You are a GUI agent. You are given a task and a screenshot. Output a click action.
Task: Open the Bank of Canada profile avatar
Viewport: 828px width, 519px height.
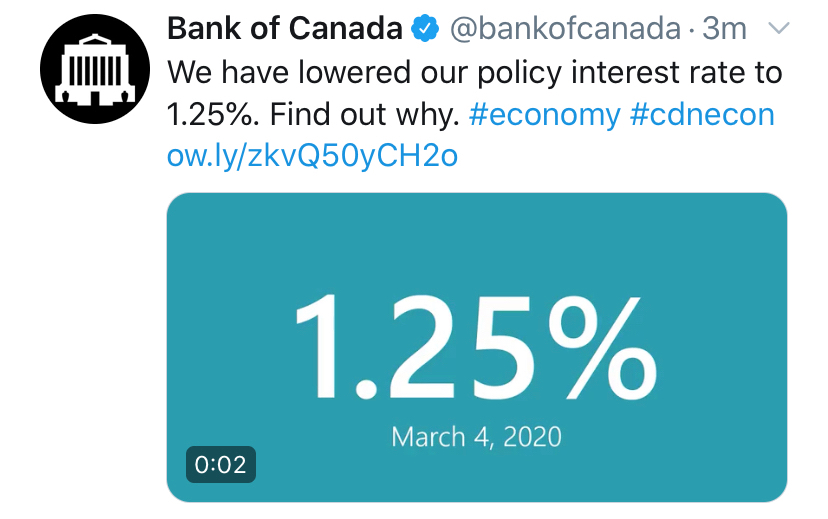click(x=95, y=69)
